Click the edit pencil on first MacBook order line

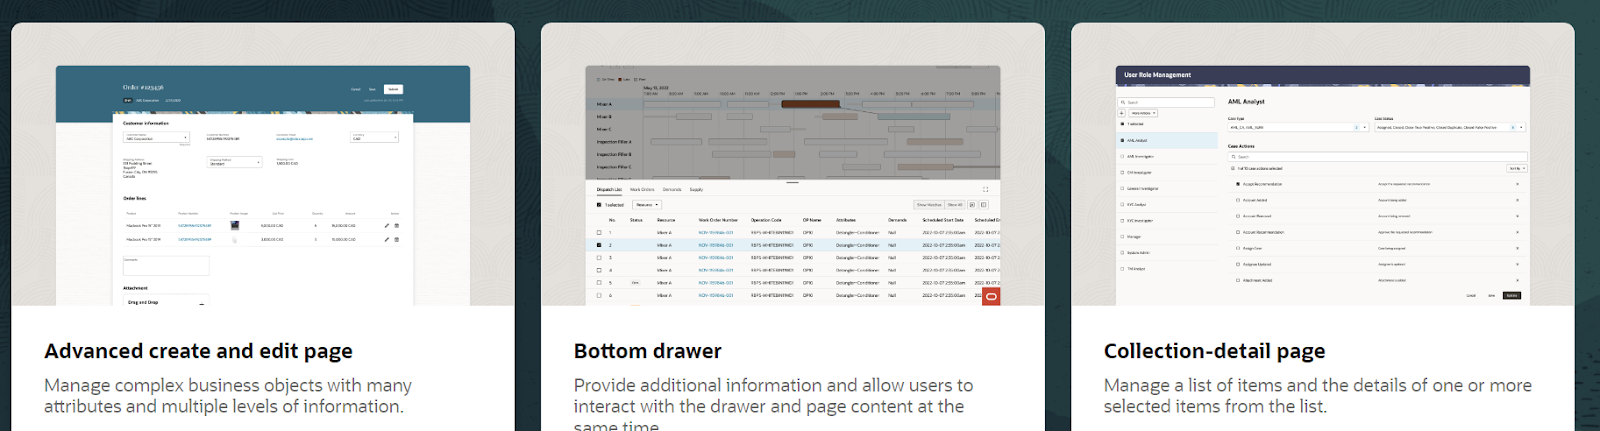pyautogui.click(x=387, y=226)
